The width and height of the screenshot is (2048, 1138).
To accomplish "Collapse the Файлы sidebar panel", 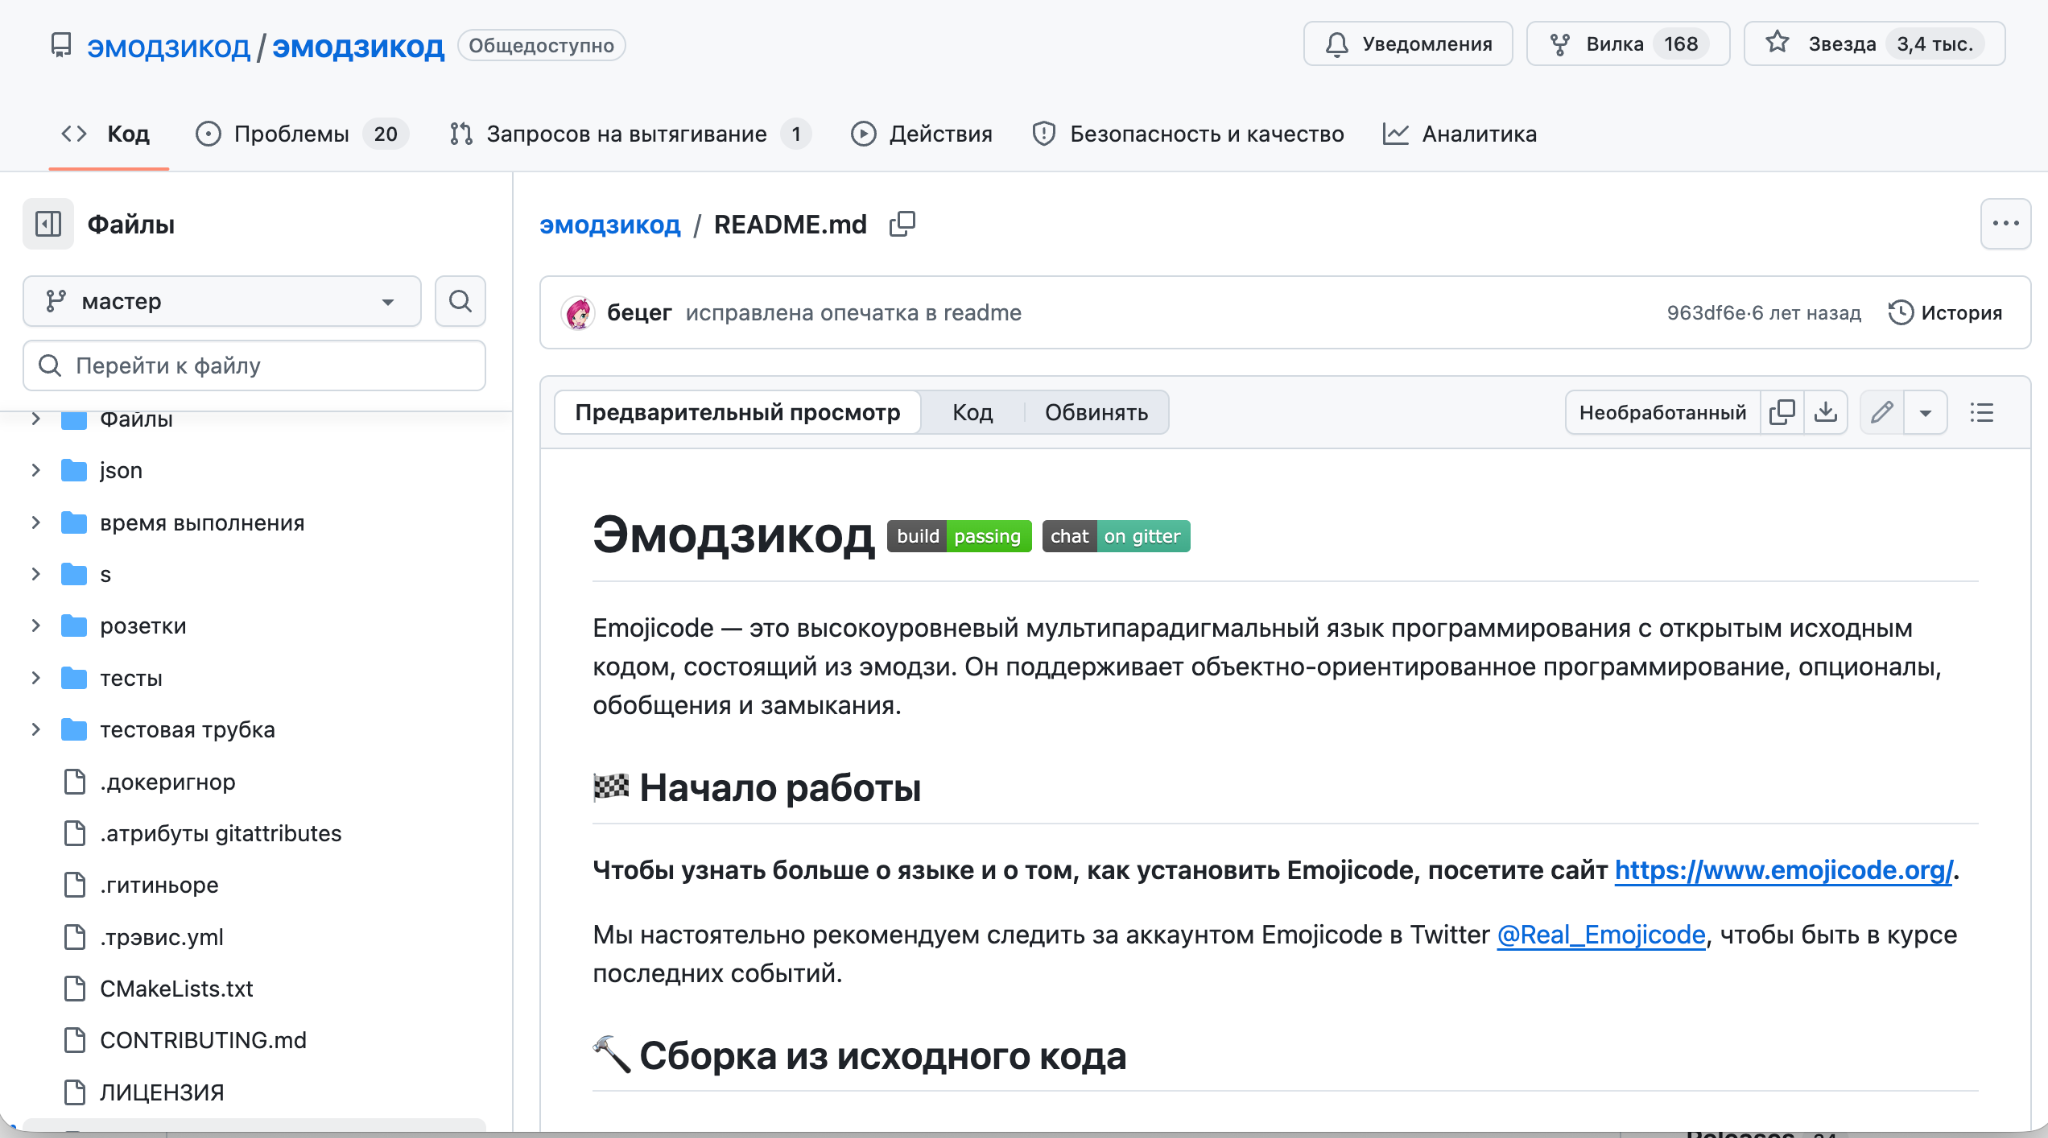I will pyautogui.click(x=48, y=224).
